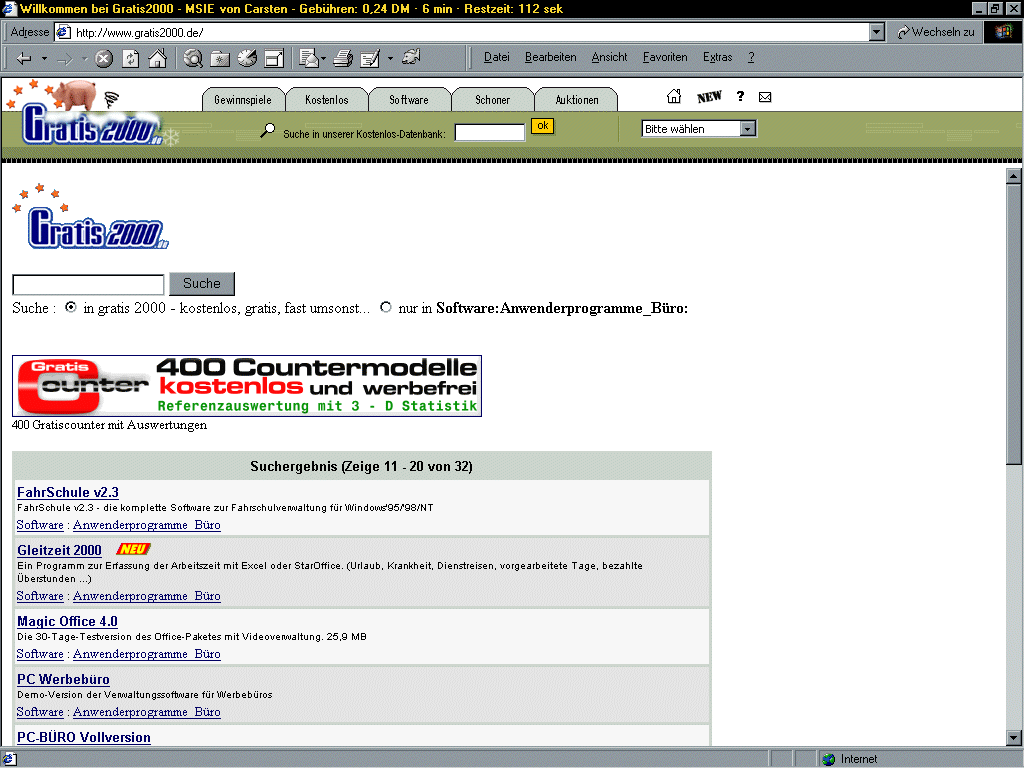Click the site home house icon
The height and width of the screenshot is (768, 1024).
pyautogui.click(x=674, y=97)
